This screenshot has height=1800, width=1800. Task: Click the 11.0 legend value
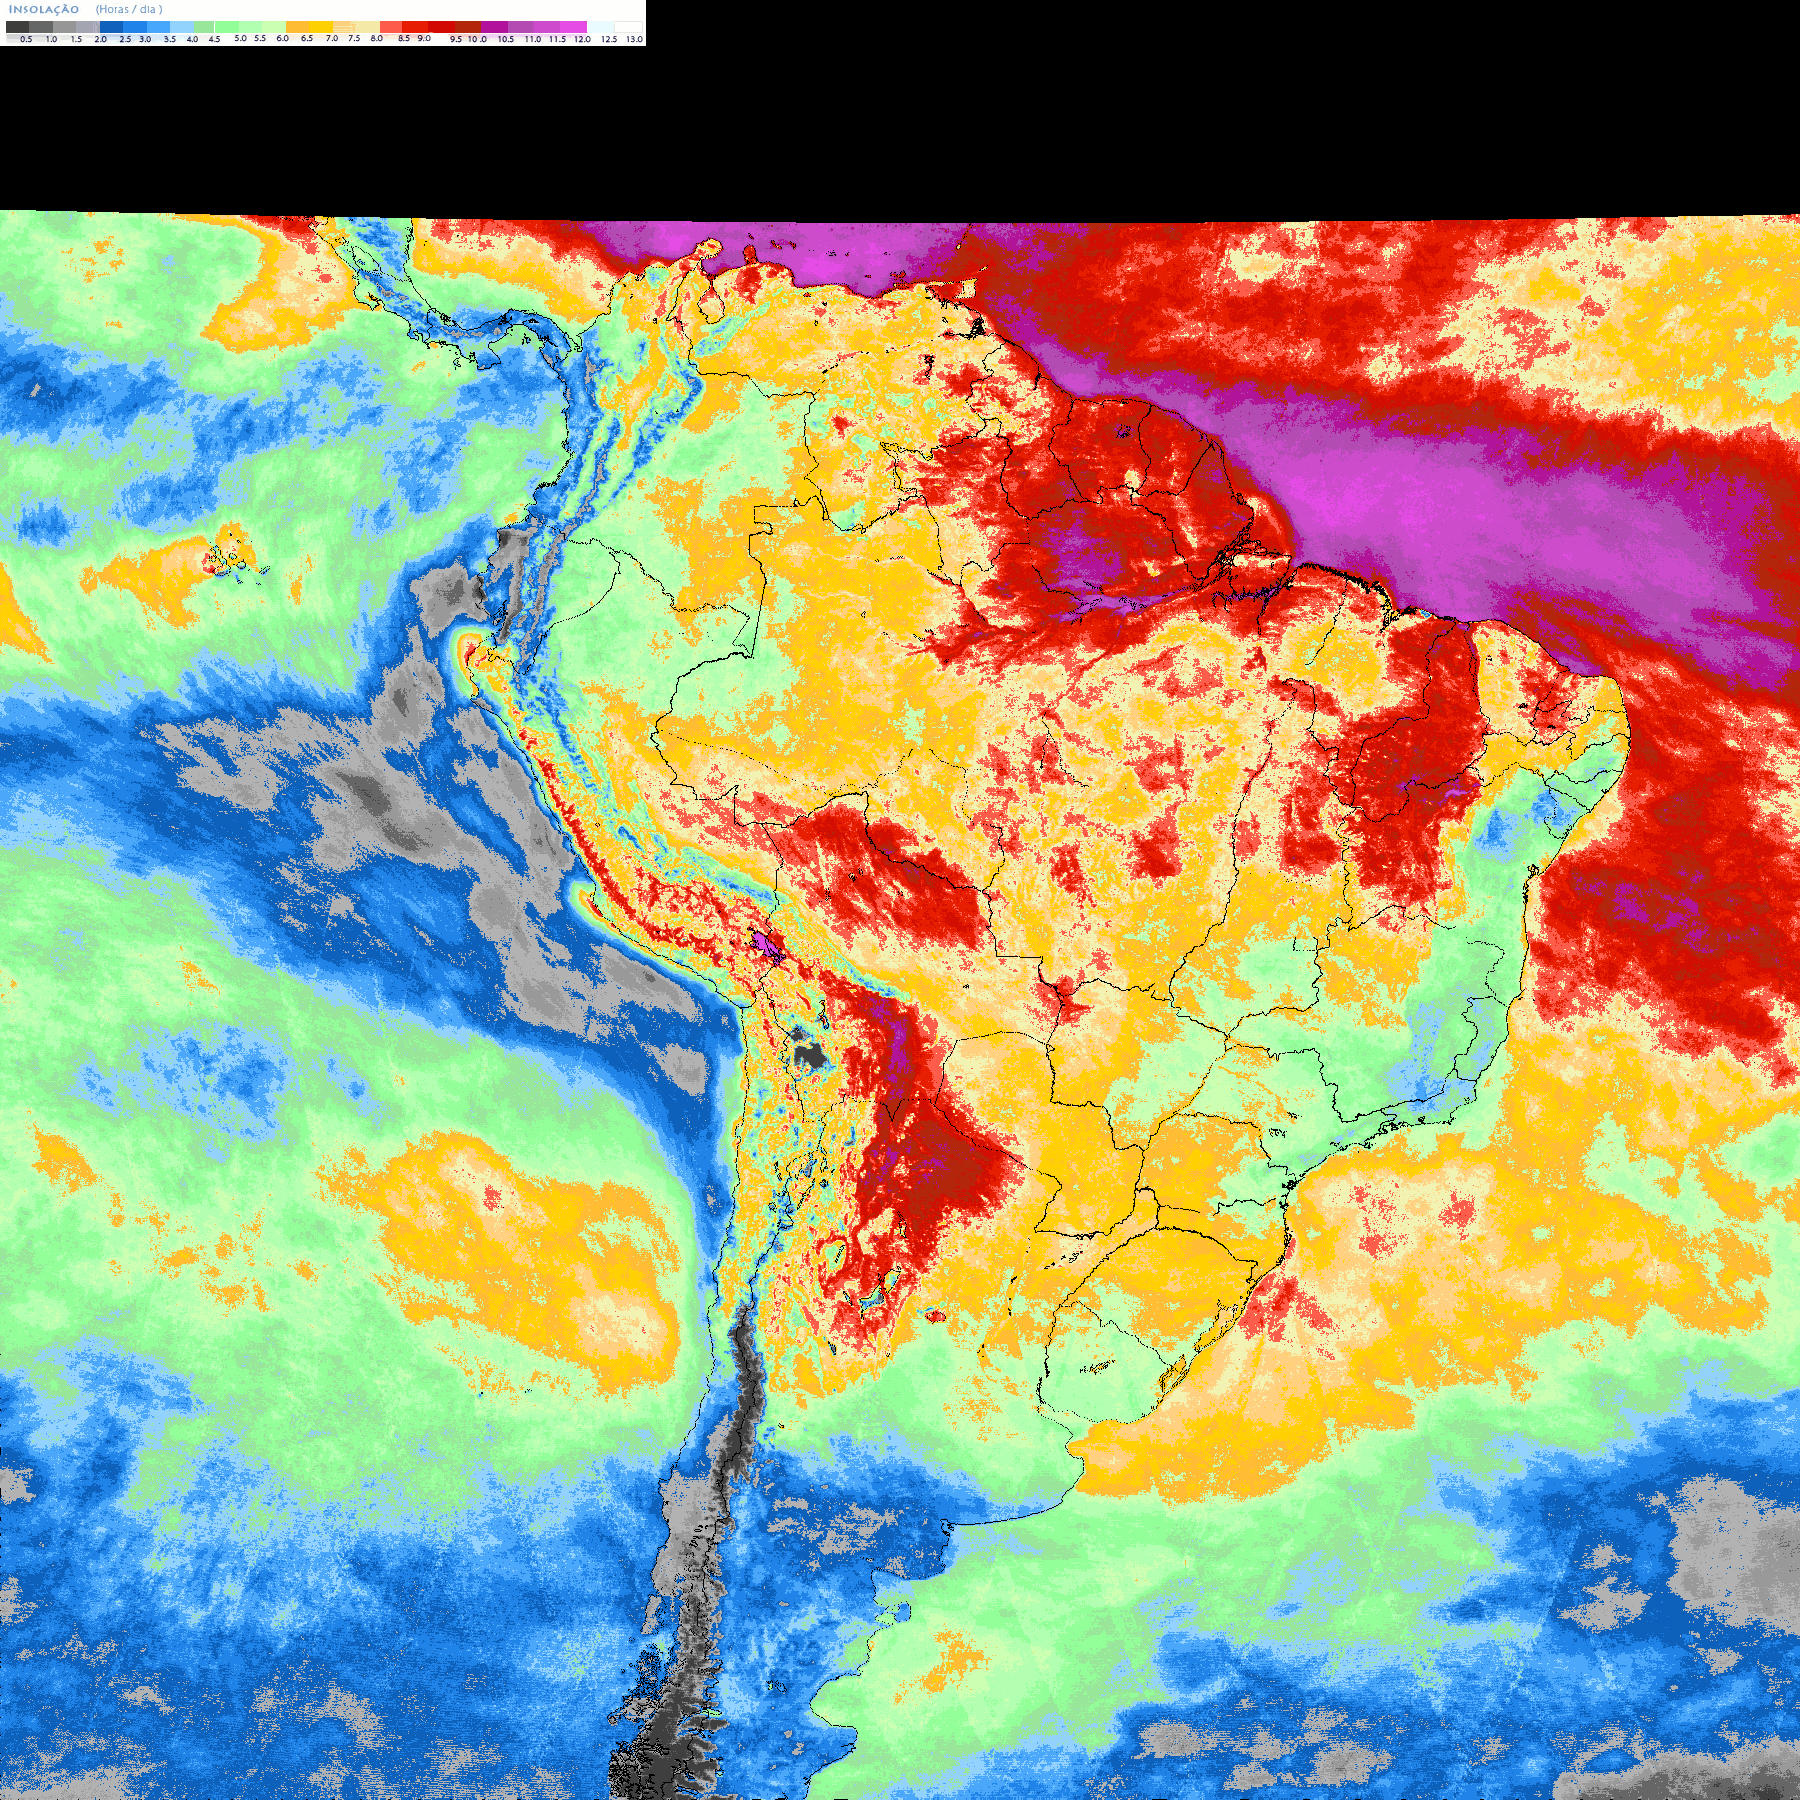pos(533,39)
